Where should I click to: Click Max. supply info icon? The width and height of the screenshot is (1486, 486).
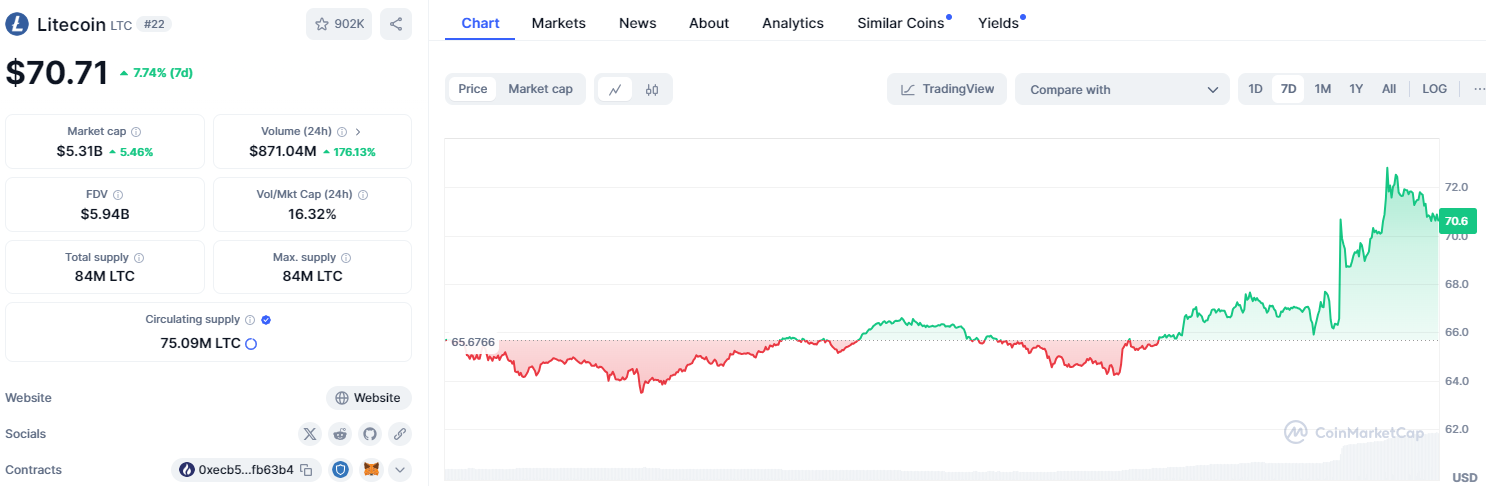346,258
